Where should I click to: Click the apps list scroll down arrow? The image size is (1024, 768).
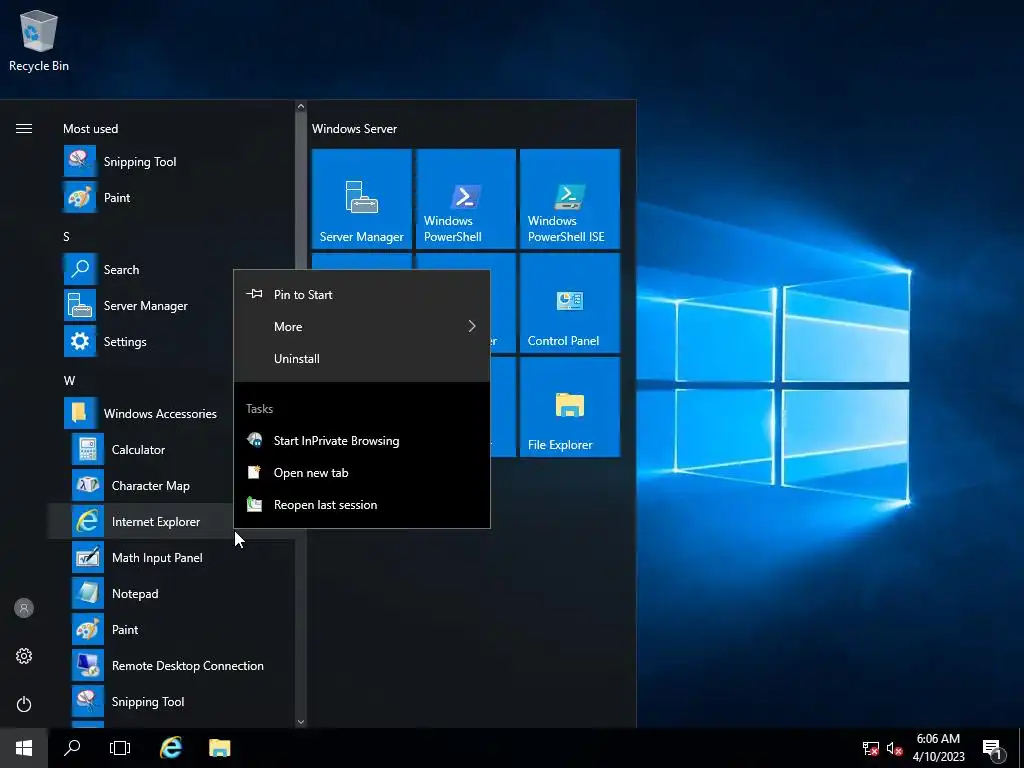(x=300, y=722)
